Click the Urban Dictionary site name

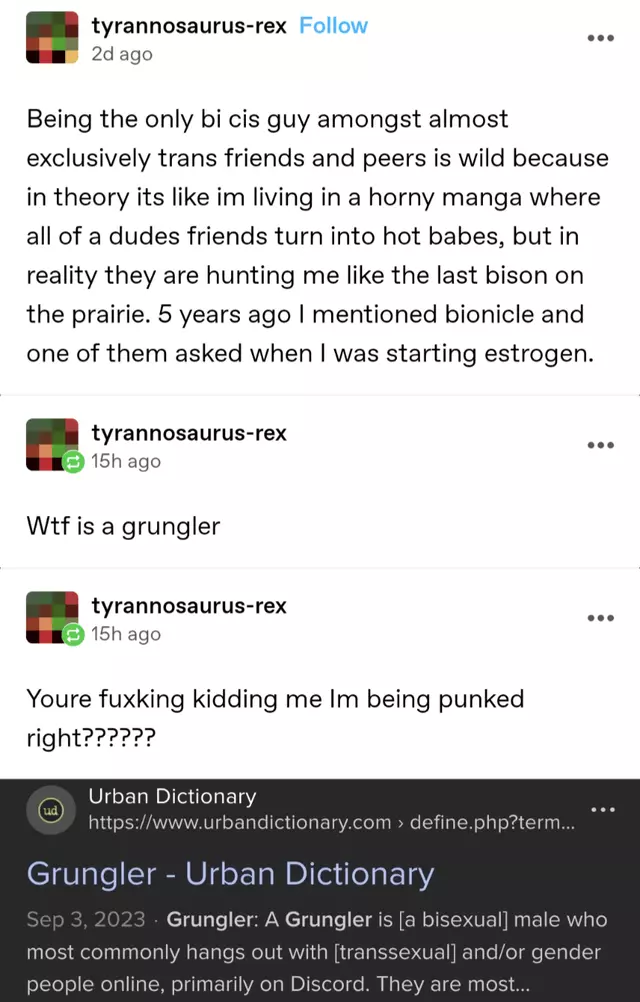point(172,796)
